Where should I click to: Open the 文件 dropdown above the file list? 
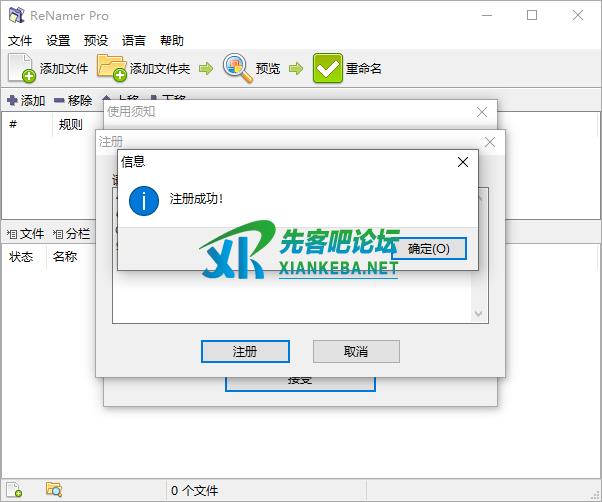26,233
